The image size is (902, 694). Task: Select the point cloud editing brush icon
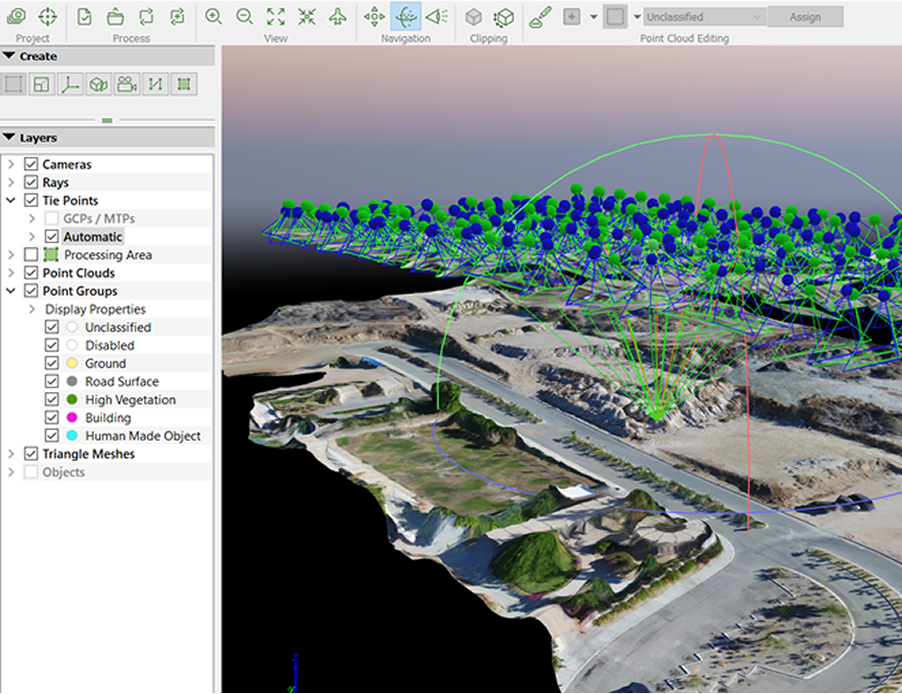[540, 17]
